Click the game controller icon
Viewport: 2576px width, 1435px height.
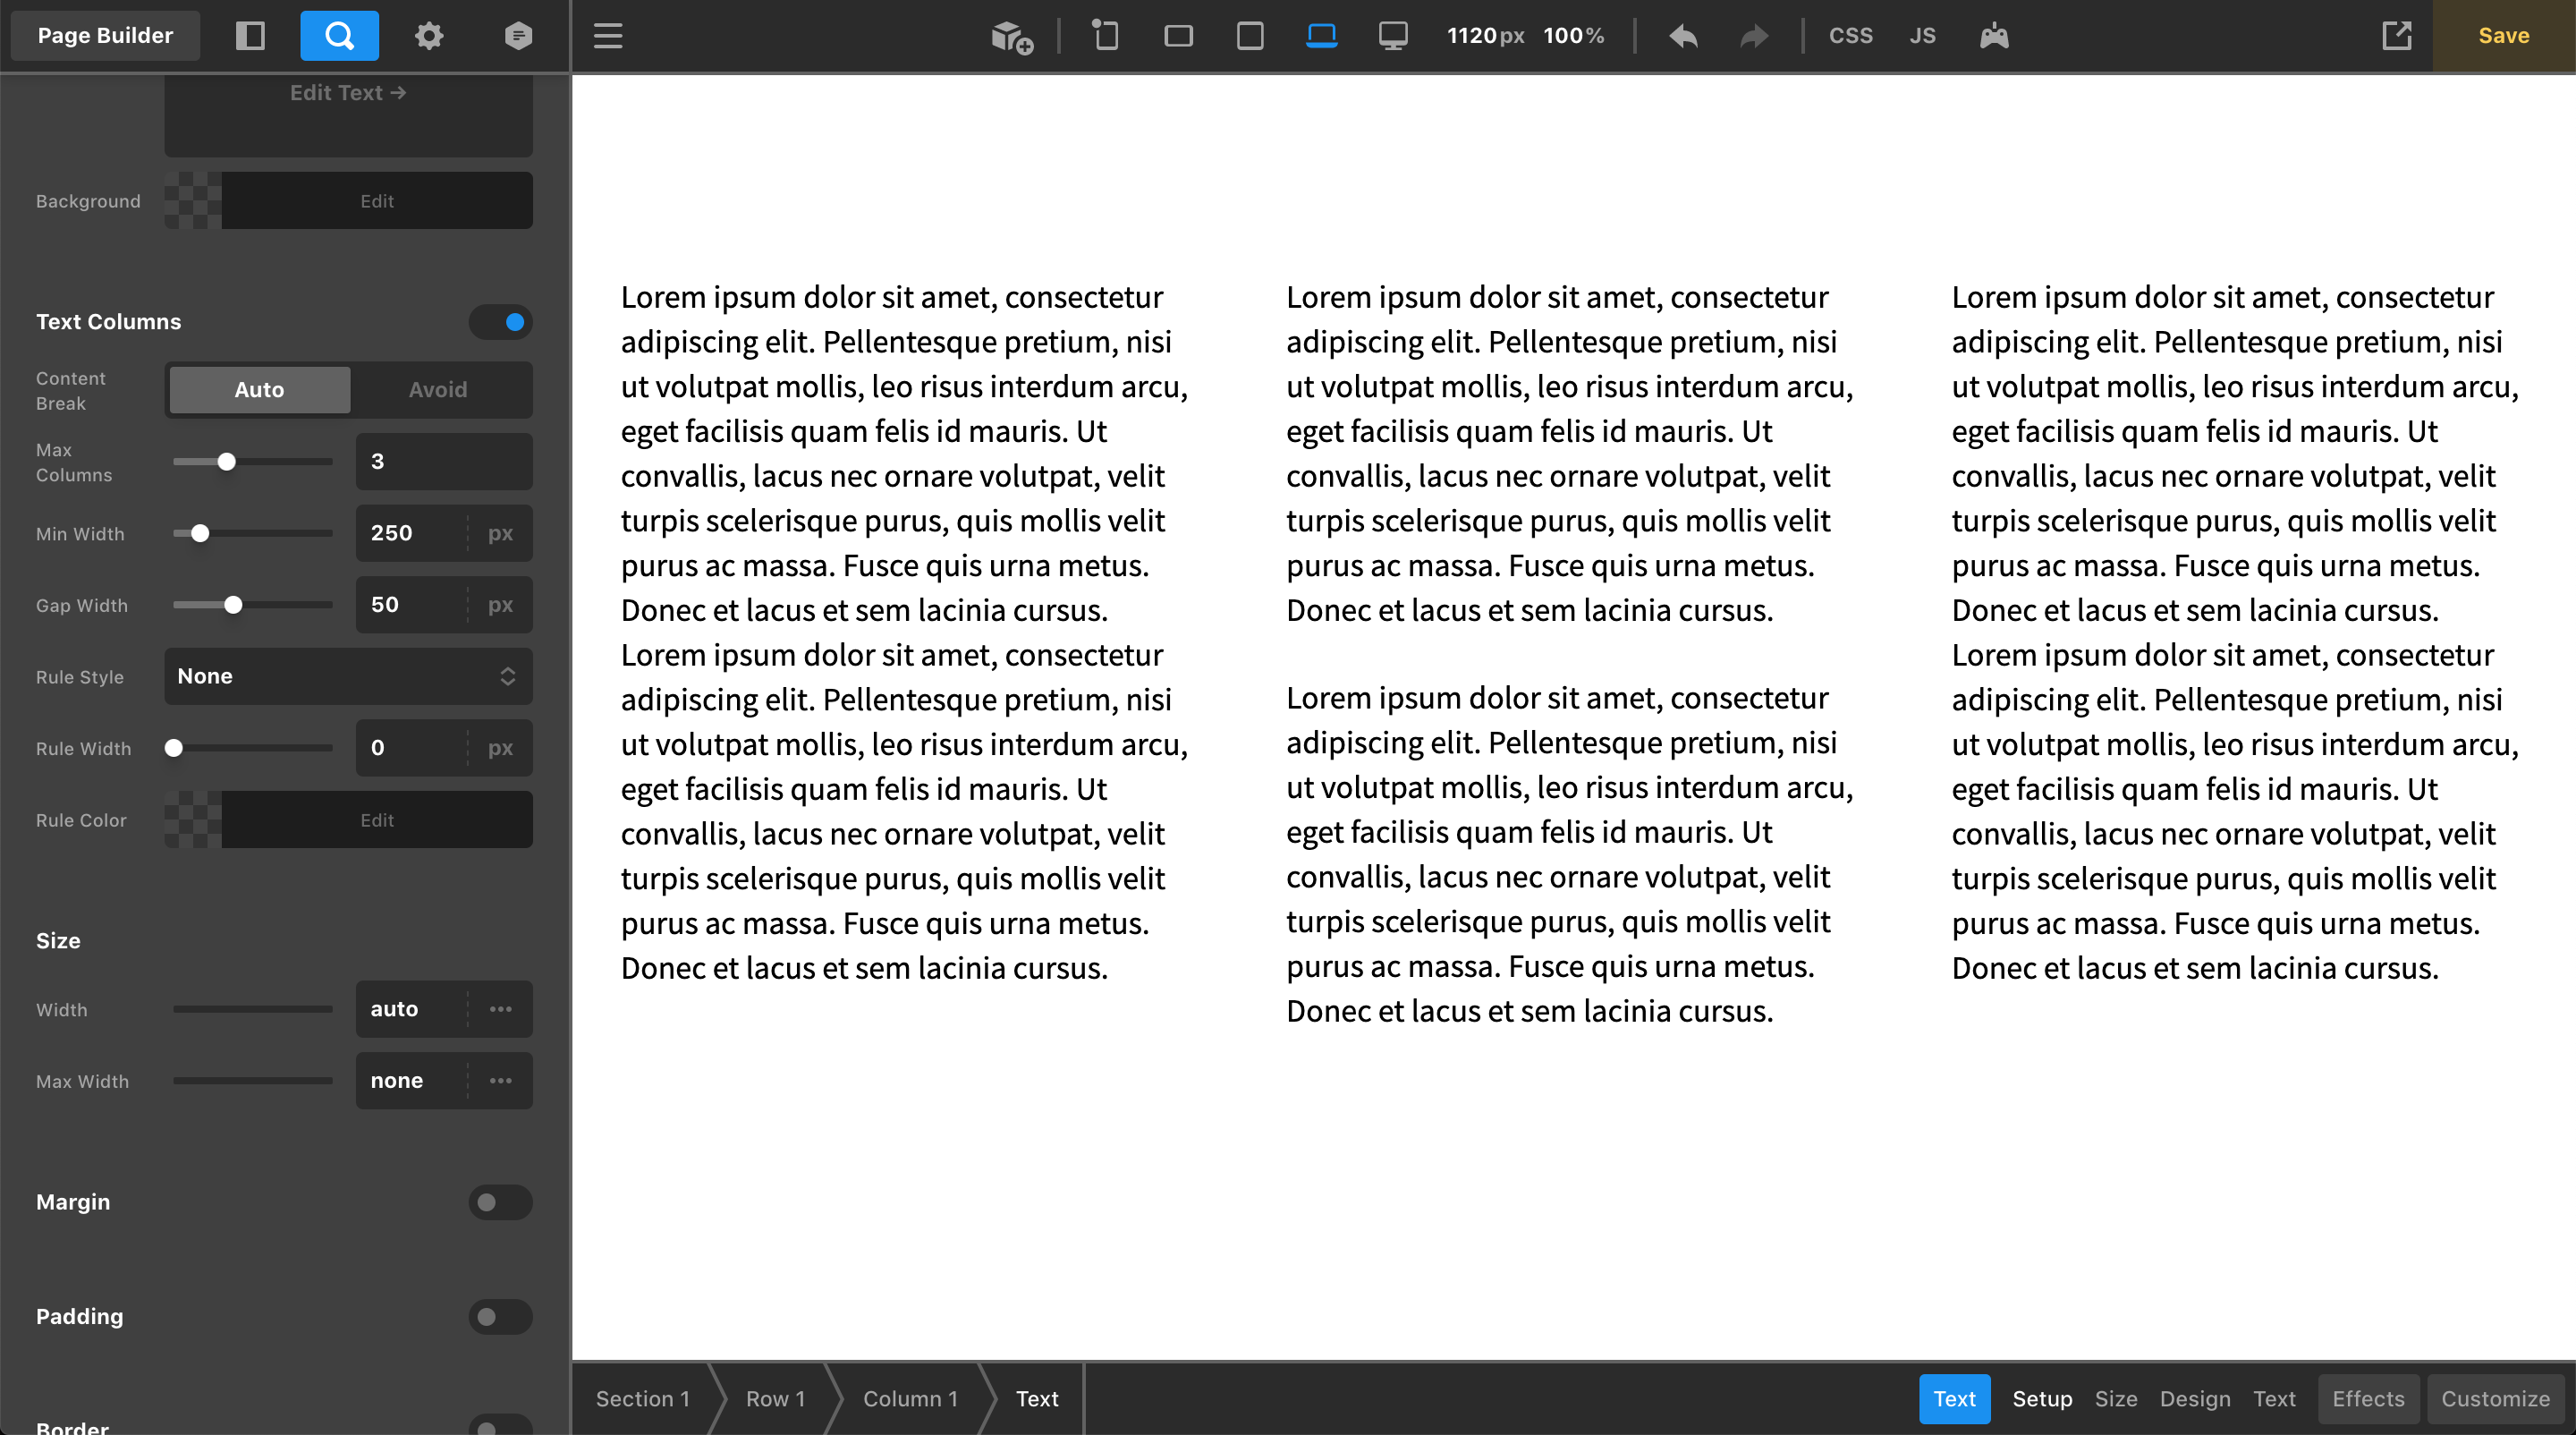[1993, 36]
